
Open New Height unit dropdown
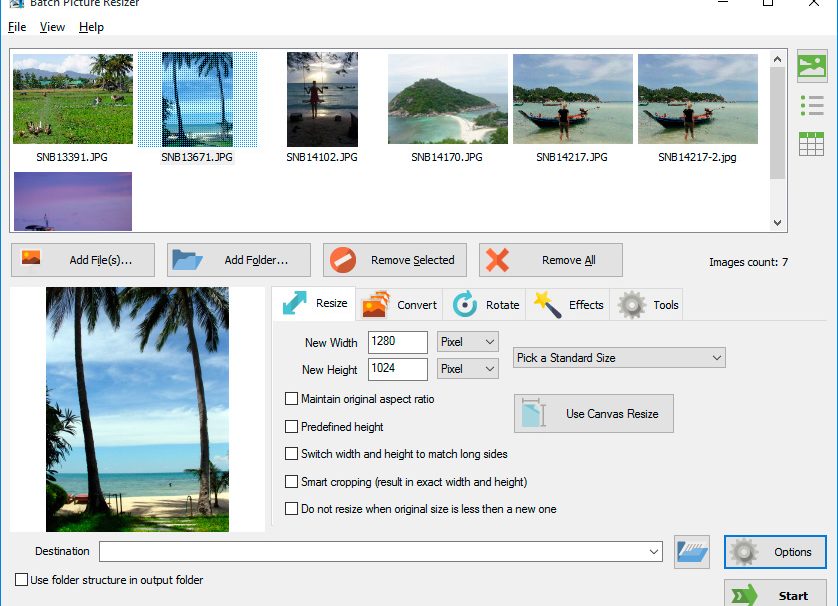(468, 368)
